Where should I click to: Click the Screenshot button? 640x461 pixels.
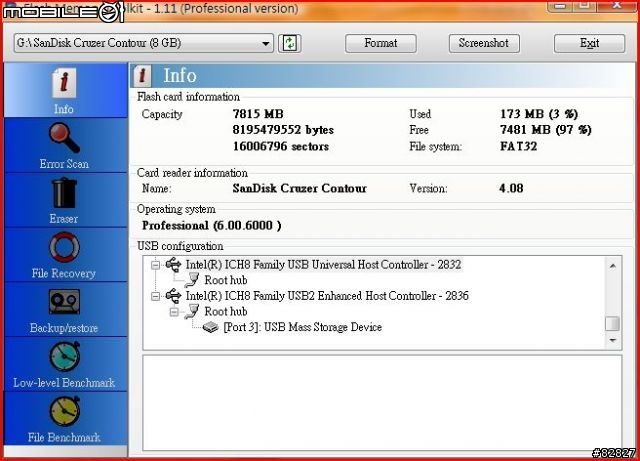484,43
